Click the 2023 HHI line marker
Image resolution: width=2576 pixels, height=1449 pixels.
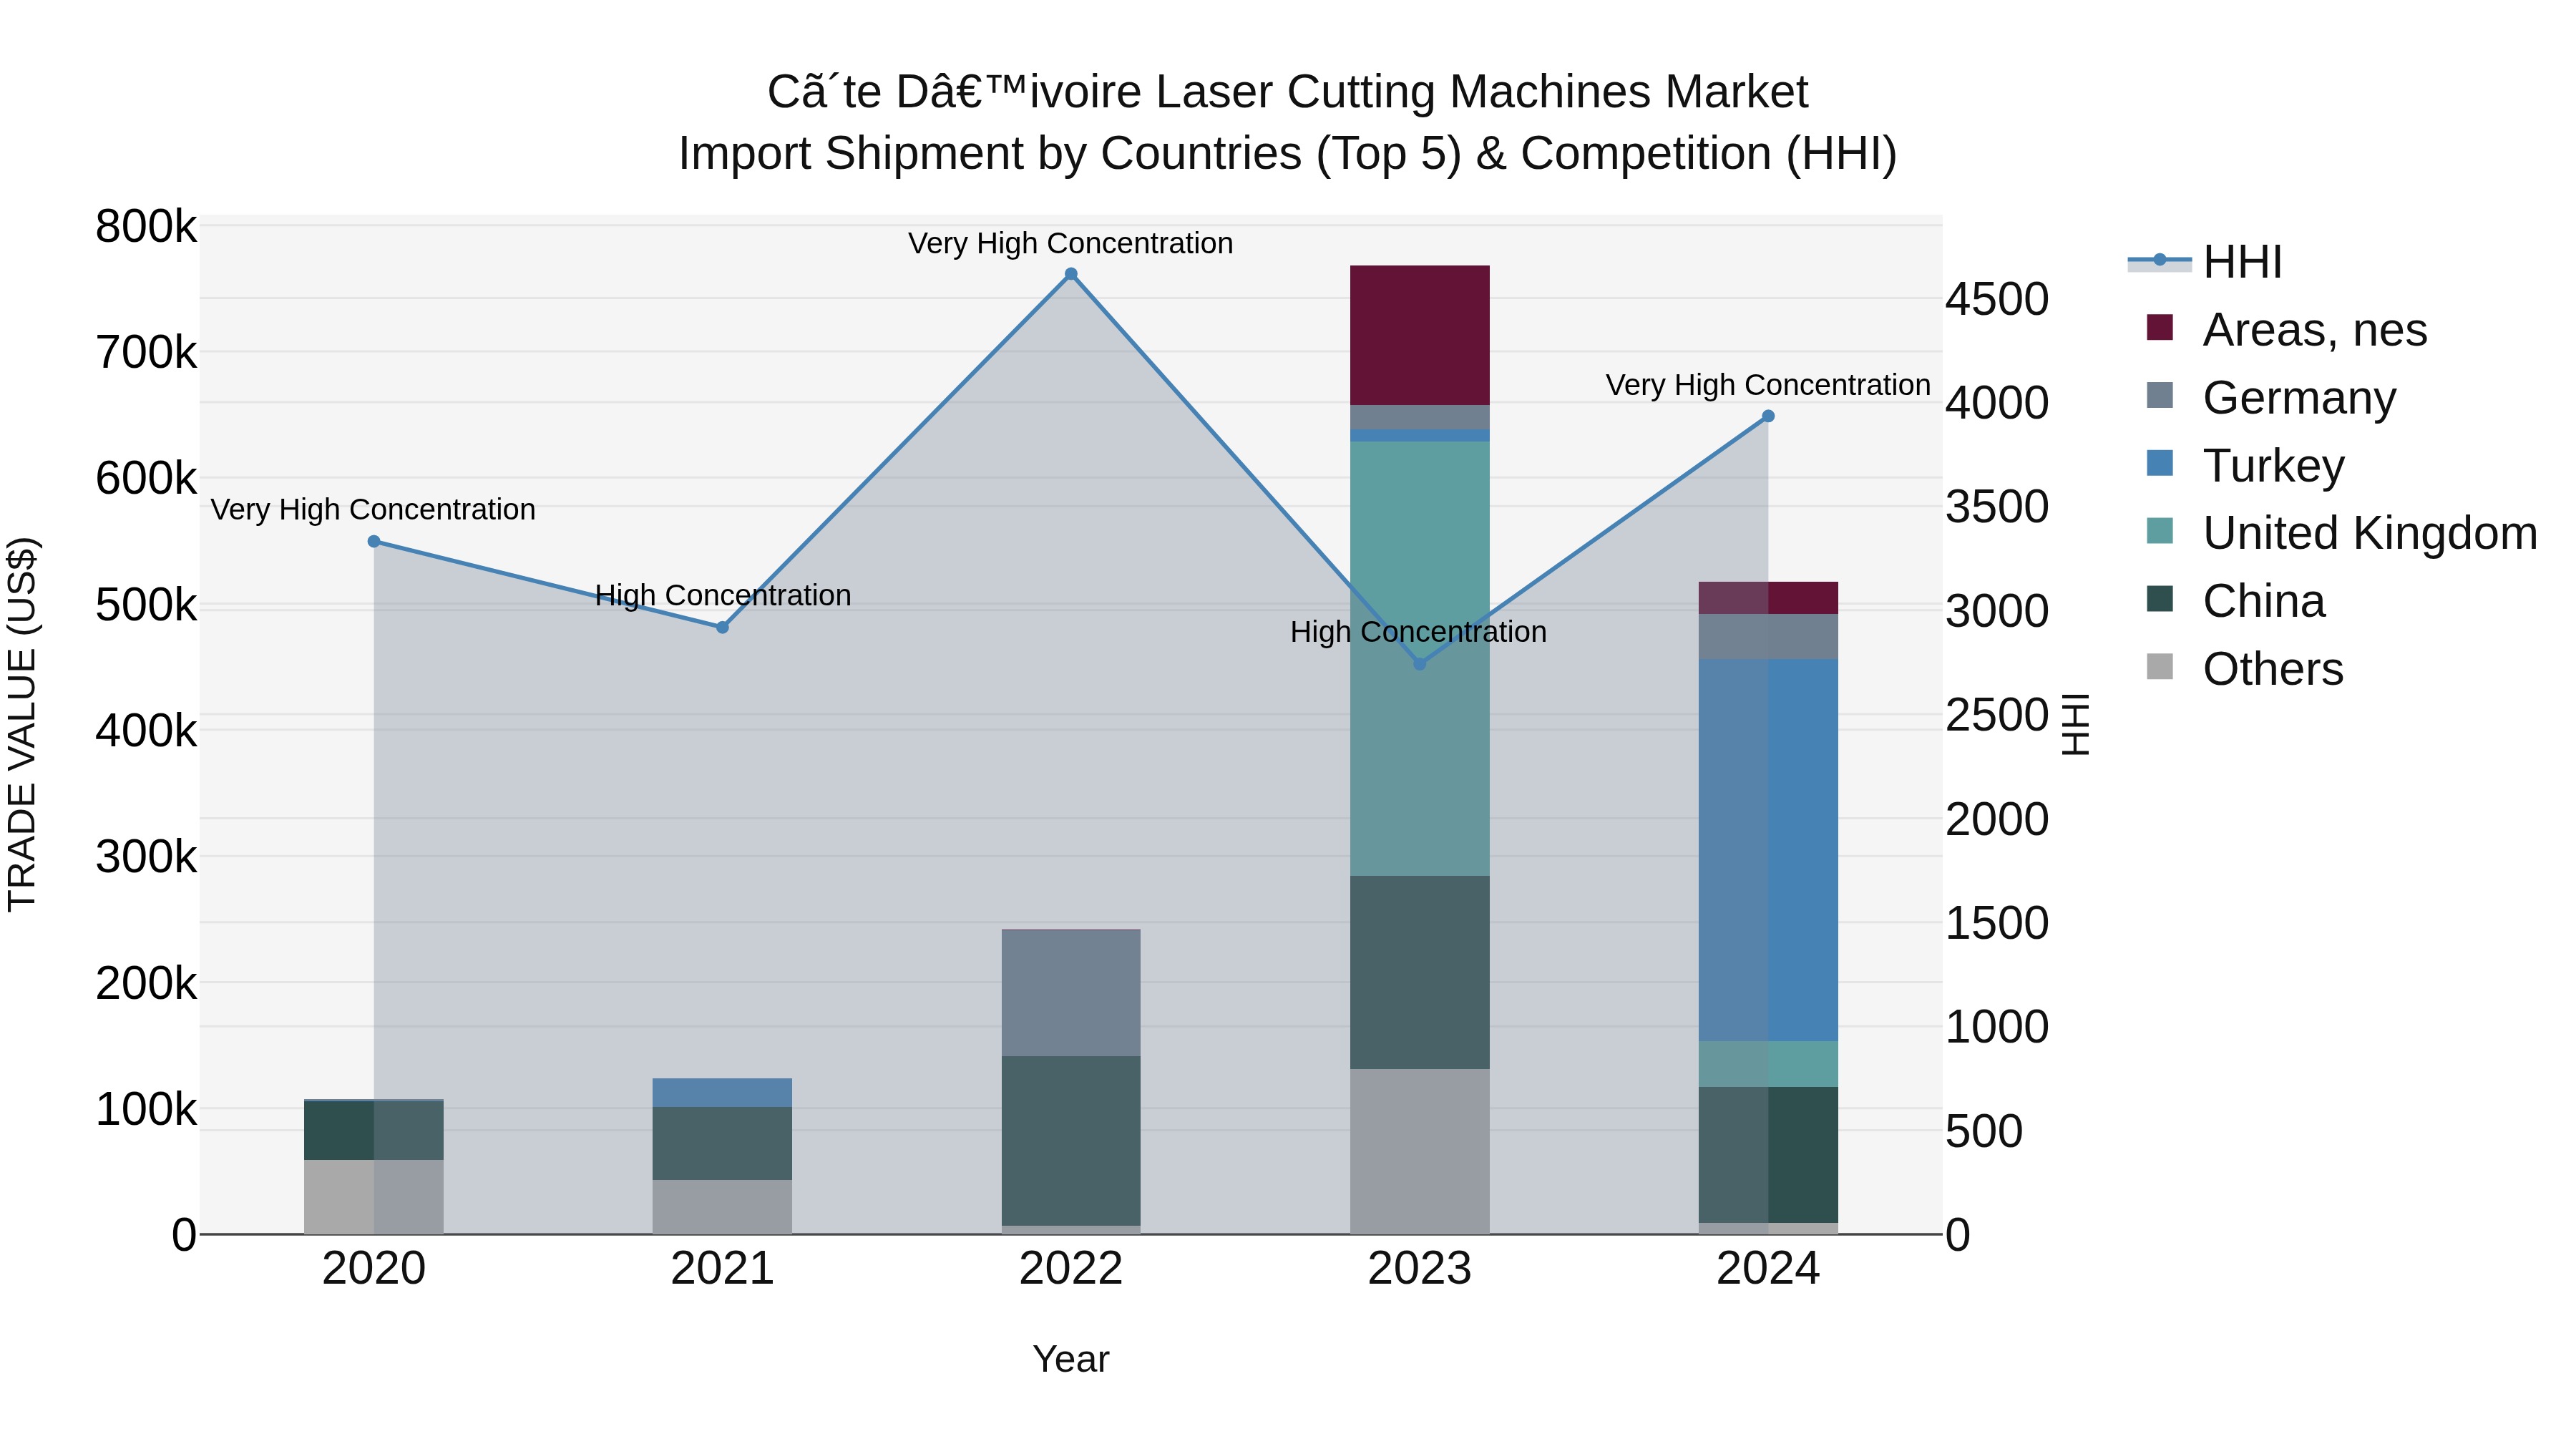click(1419, 664)
